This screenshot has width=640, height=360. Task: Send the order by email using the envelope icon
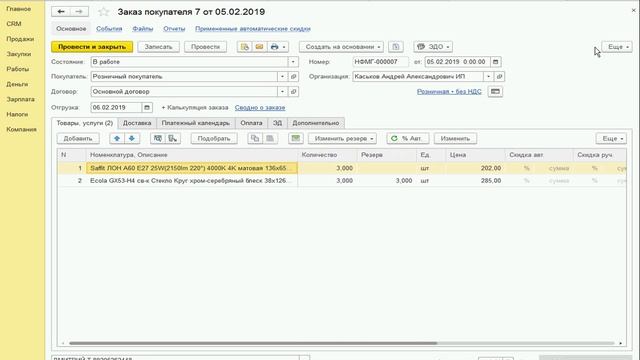tap(259, 47)
